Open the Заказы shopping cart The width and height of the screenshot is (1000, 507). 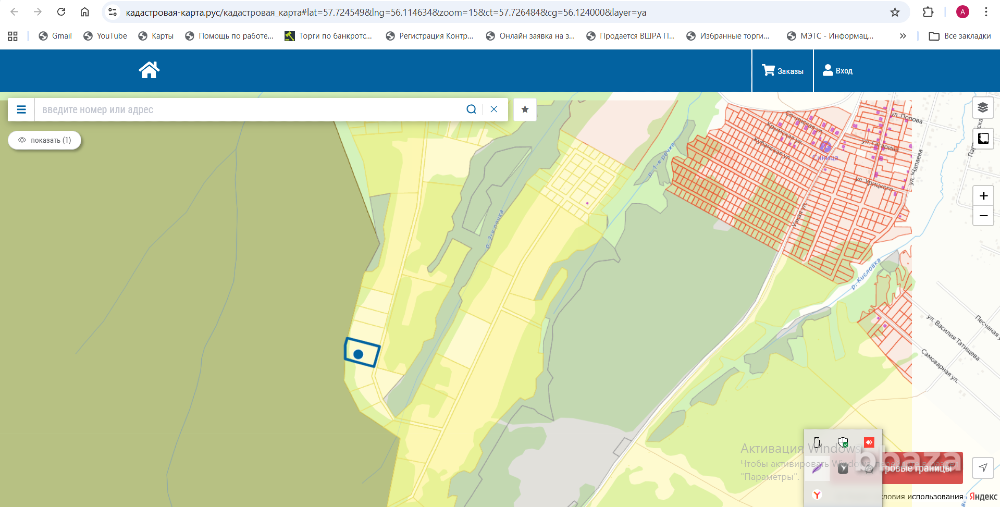pyautogui.click(x=782, y=71)
